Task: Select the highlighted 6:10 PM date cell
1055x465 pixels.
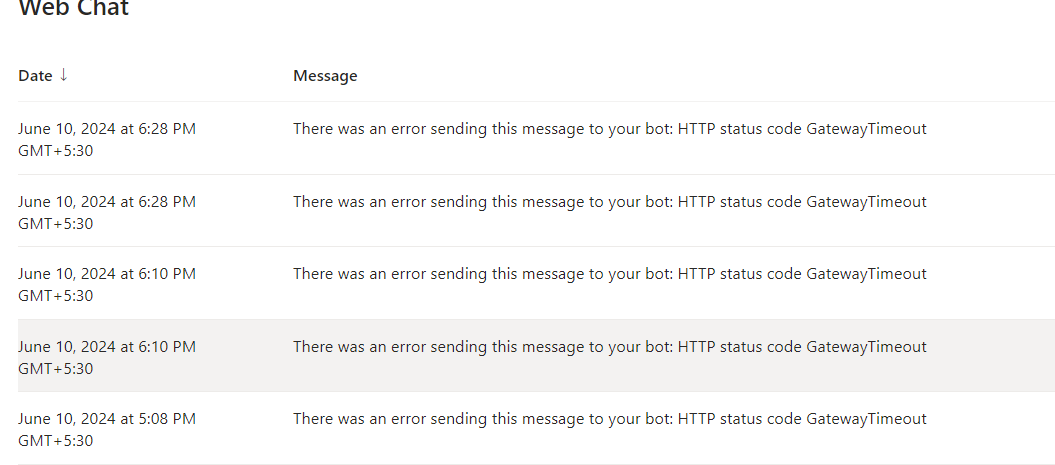Action: [x=107, y=346]
